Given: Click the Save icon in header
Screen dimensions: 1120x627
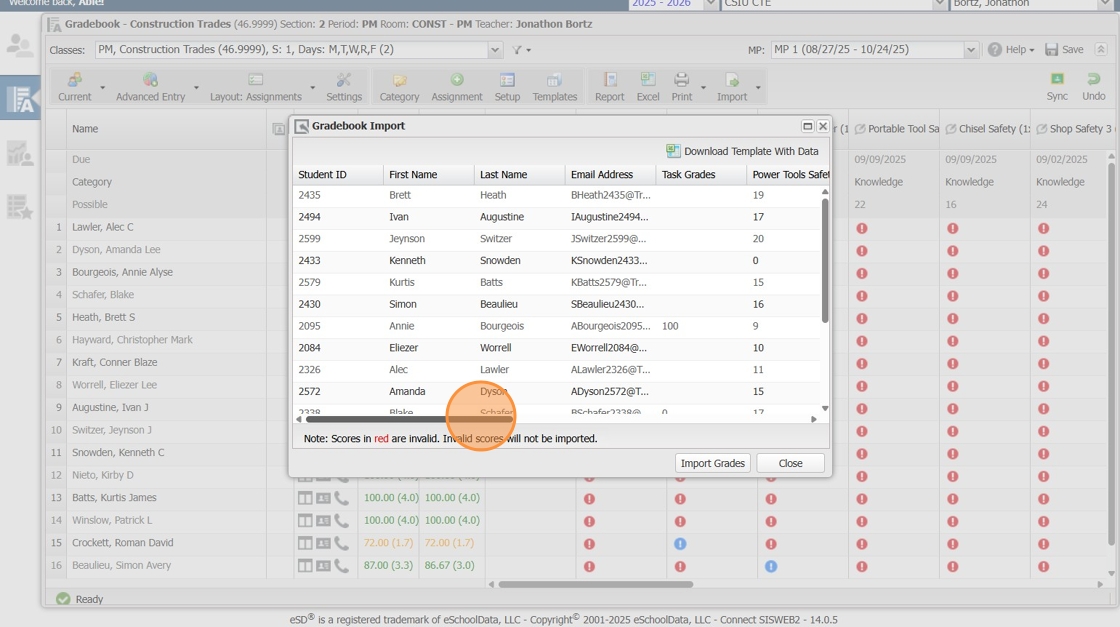Looking at the screenshot, I should [x=1051, y=49].
